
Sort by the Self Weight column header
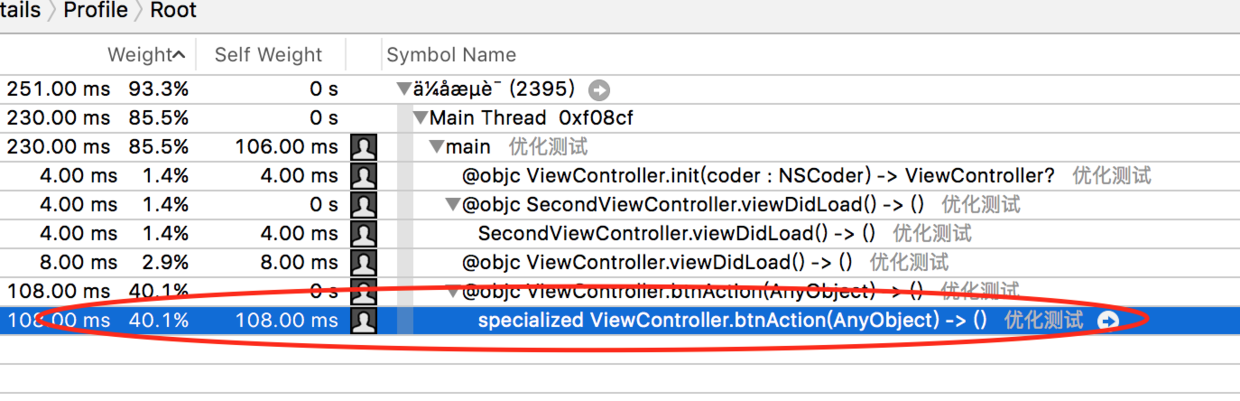(268, 55)
